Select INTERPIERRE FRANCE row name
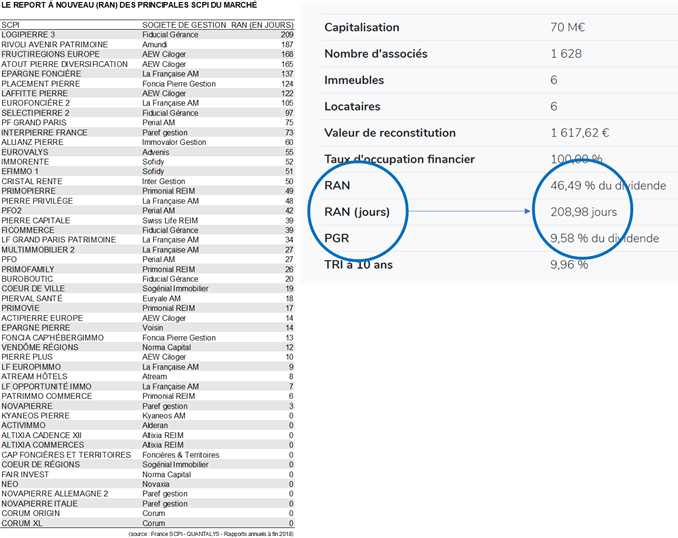Viewport: 678px width, 538px height. 44,132
